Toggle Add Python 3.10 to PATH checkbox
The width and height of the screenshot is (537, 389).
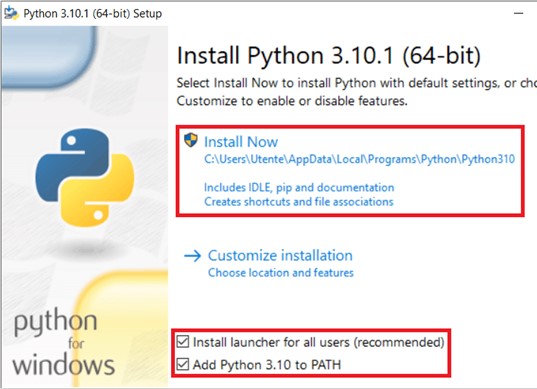click(x=183, y=364)
